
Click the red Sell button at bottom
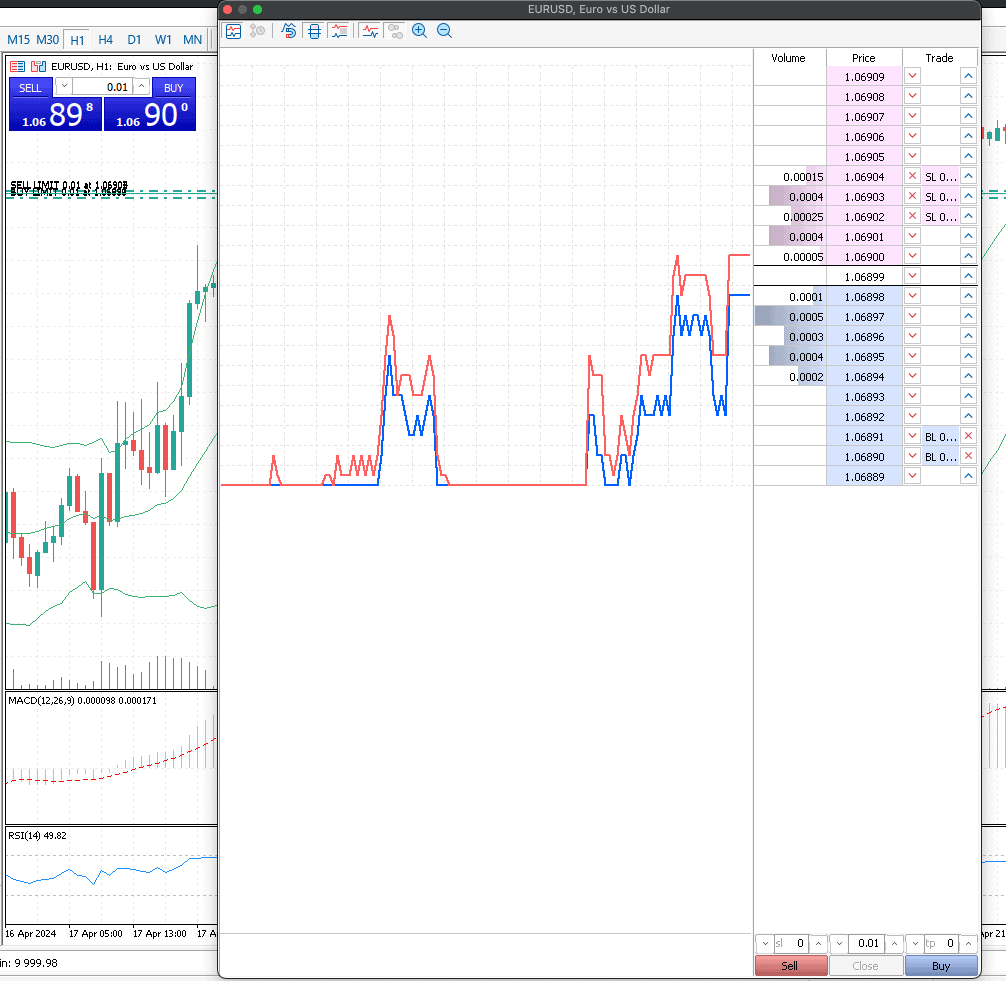click(x=790, y=966)
